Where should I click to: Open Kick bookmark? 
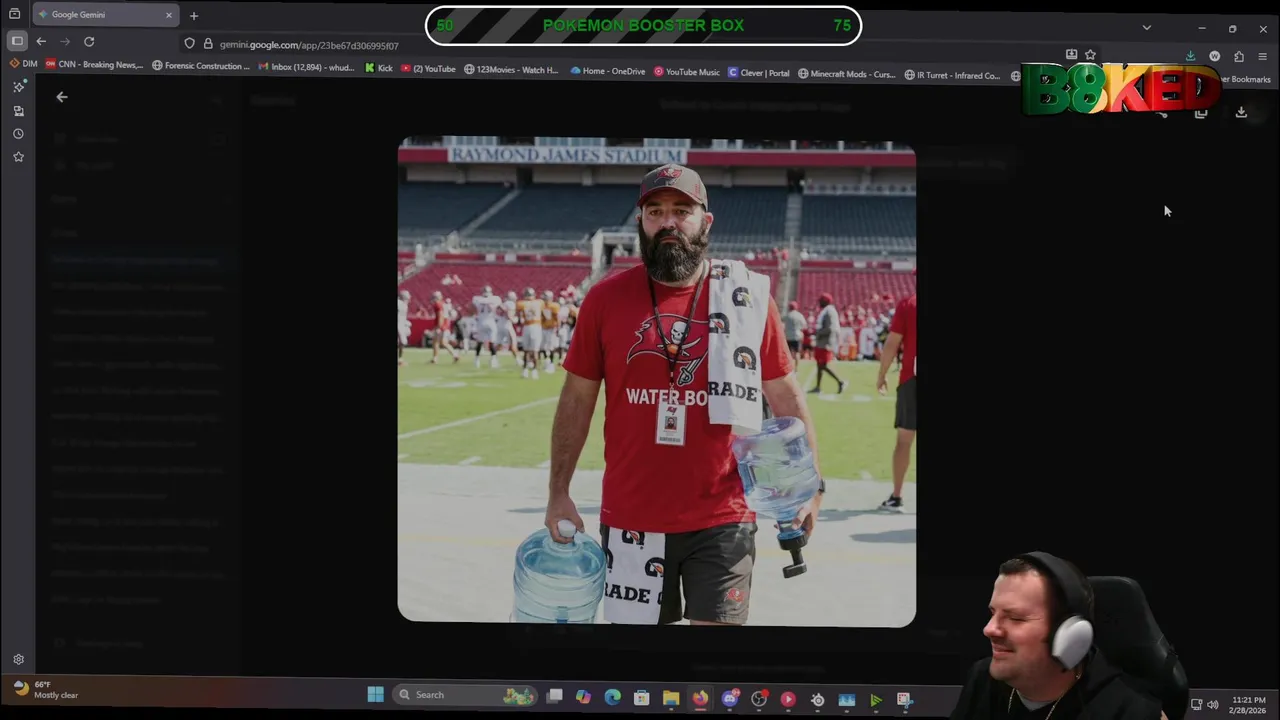[379, 68]
